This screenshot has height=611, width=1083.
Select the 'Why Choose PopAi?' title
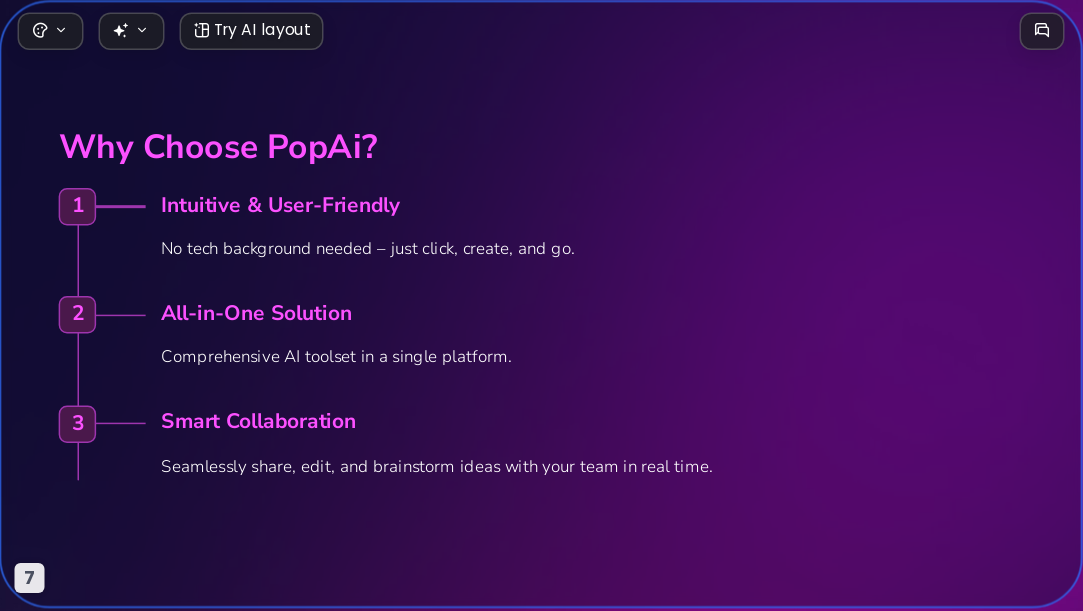219,147
